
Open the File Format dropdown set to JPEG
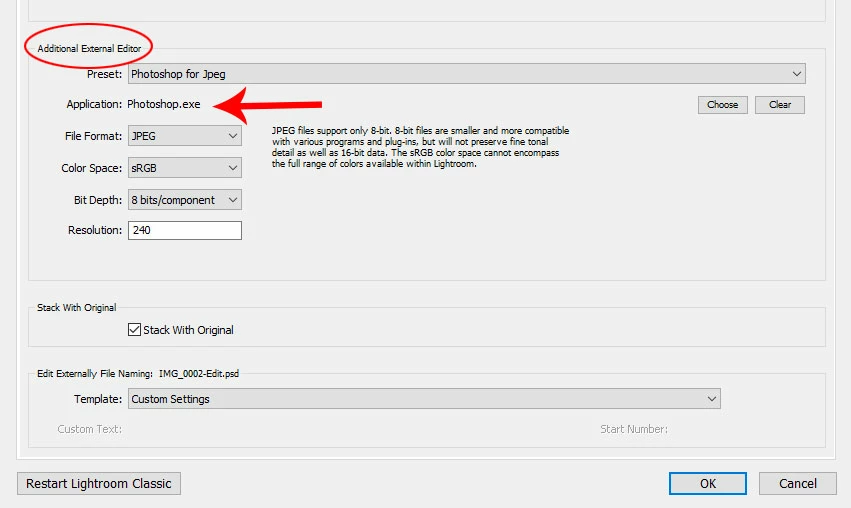tap(185, 136)
